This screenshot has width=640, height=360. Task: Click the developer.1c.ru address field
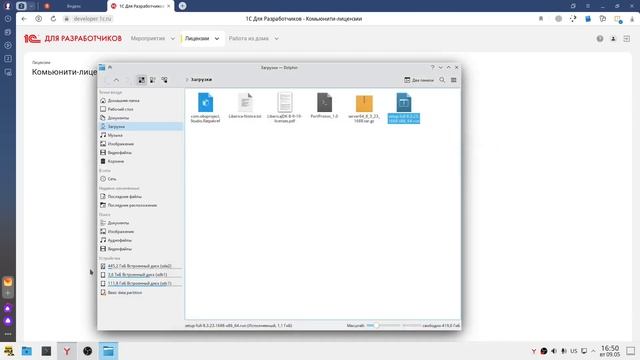(x=92, y=19)
